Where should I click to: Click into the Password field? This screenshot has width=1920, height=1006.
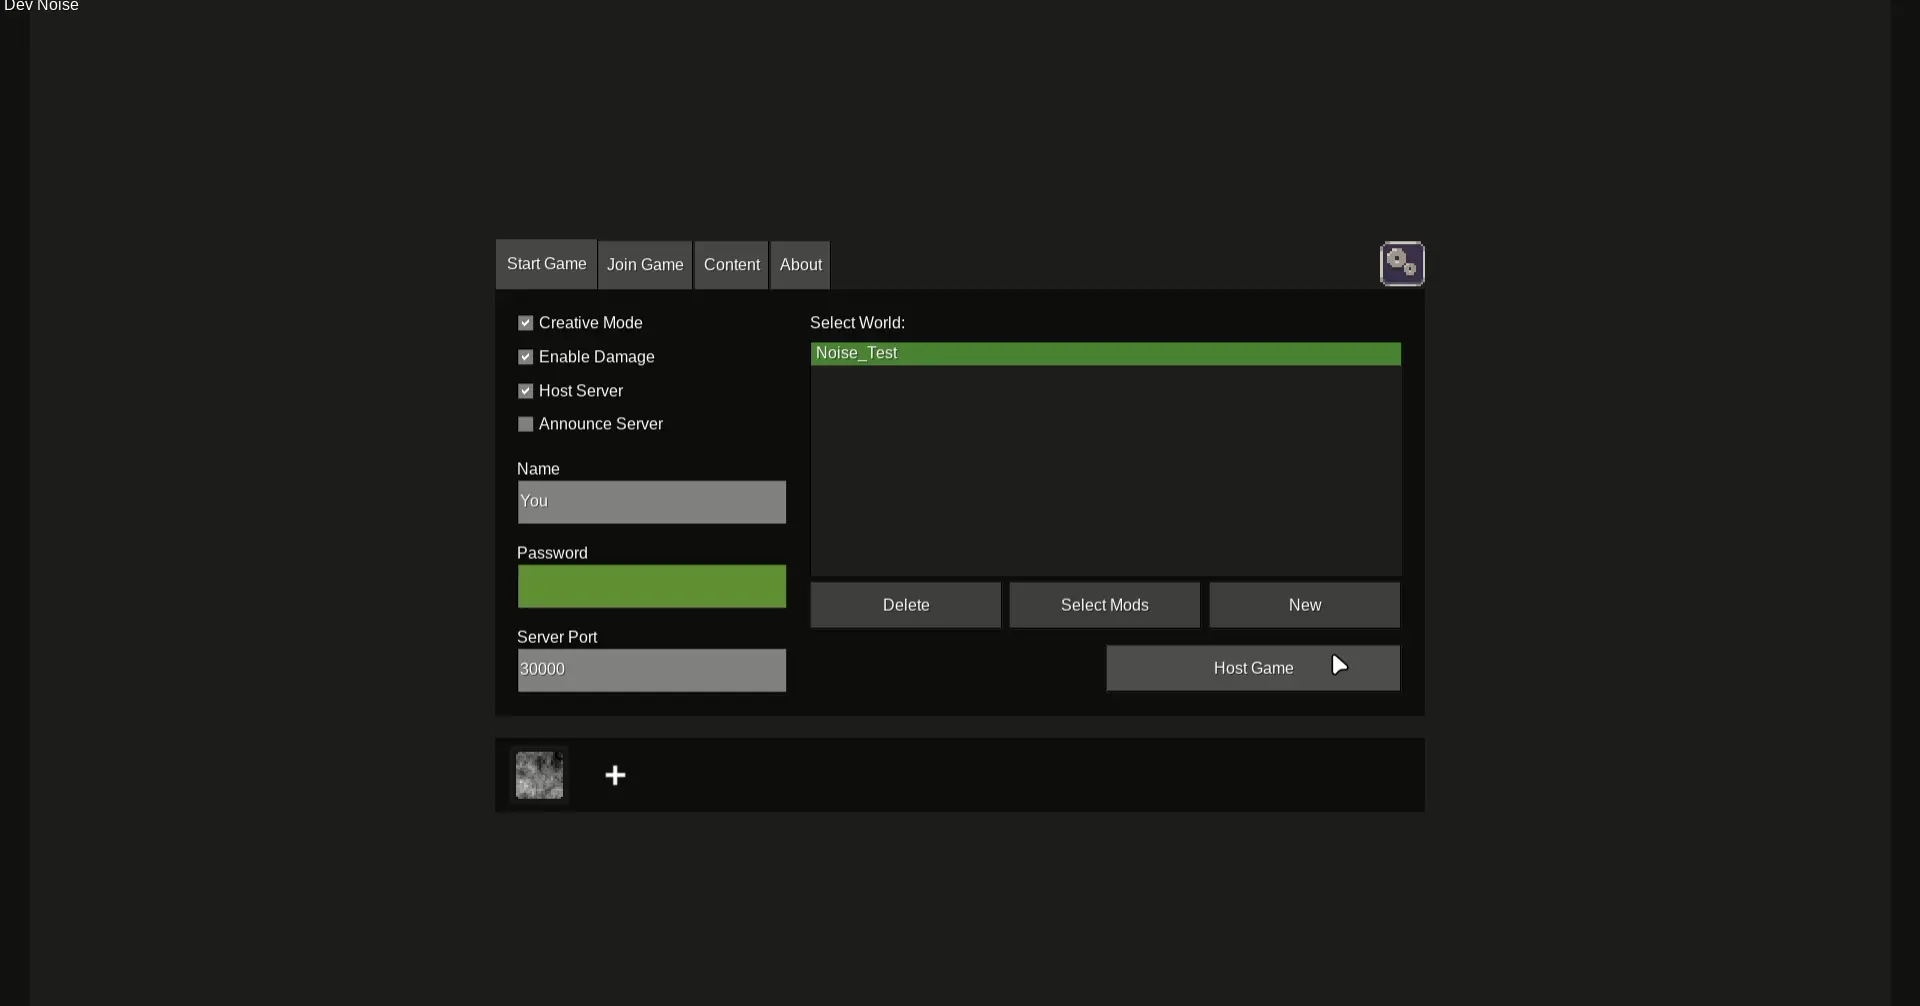click(x=651, y=586)
